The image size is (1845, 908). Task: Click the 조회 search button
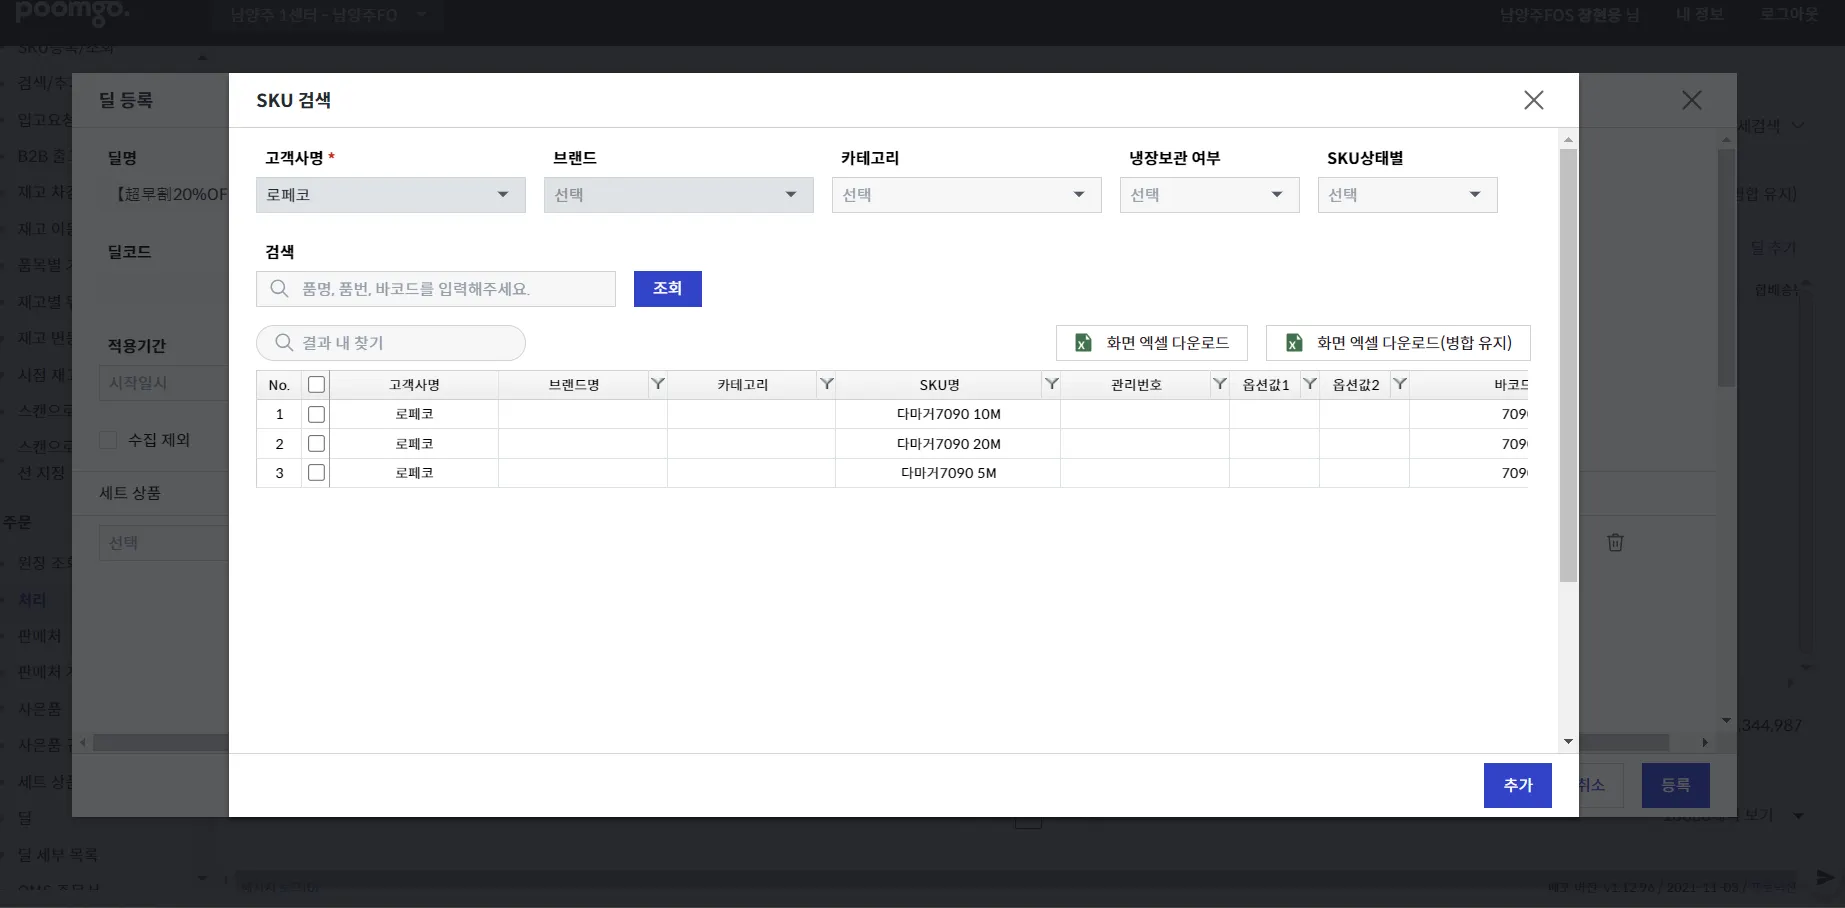click(668, 289)
